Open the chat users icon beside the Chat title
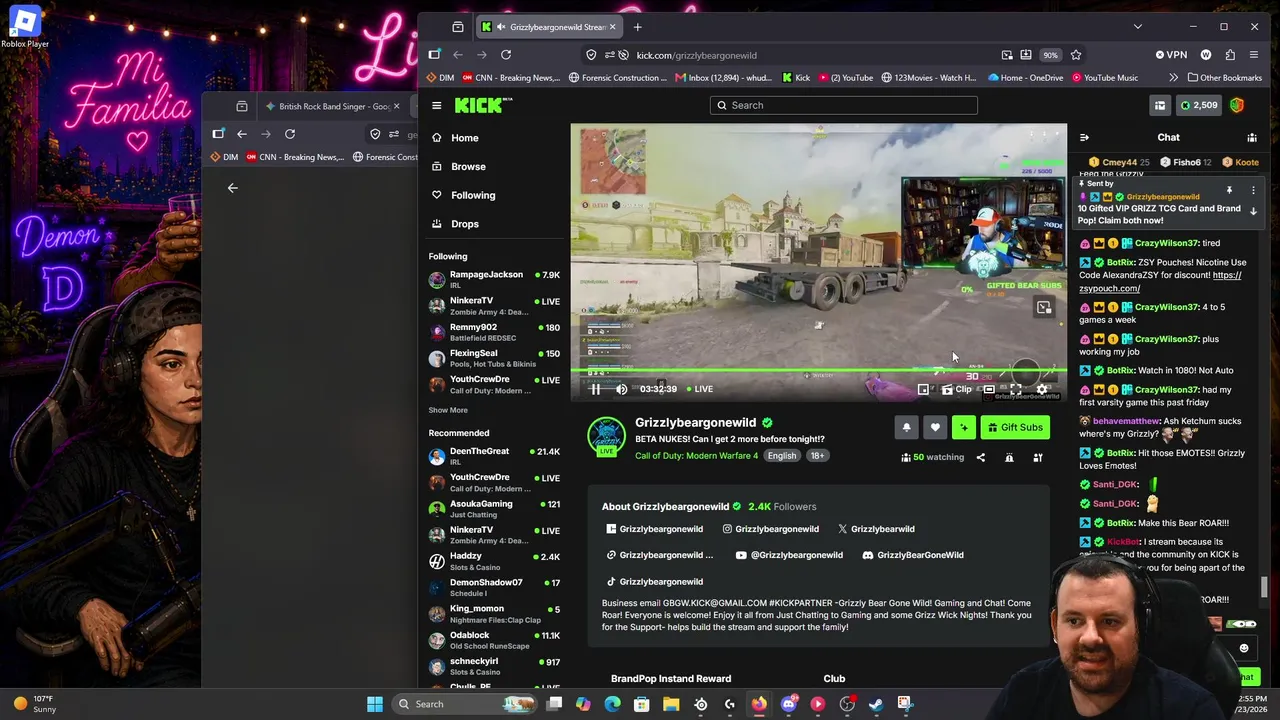 [1252, 137]
